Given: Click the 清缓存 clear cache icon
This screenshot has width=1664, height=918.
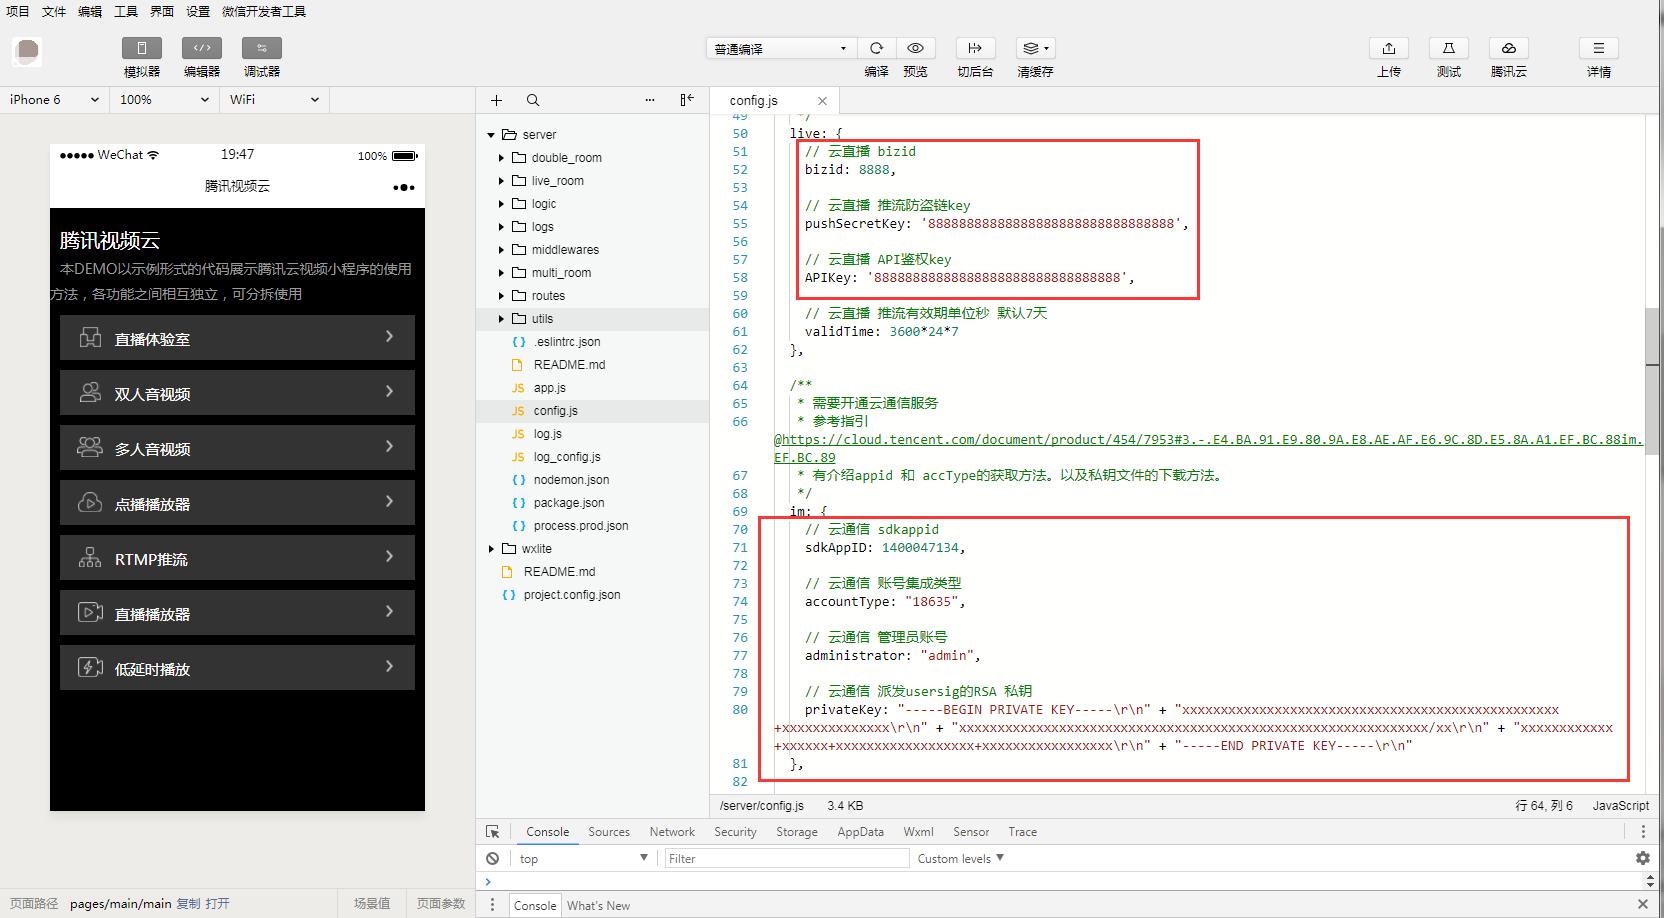Looking at the screenshot, I should coord(1035,48).
